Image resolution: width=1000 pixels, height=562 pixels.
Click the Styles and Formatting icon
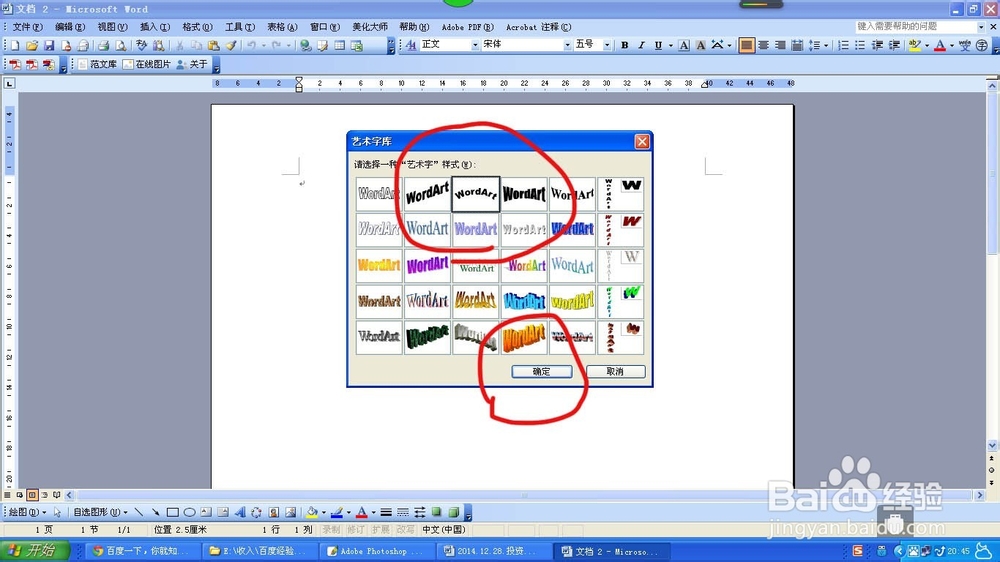pos(411,45)
